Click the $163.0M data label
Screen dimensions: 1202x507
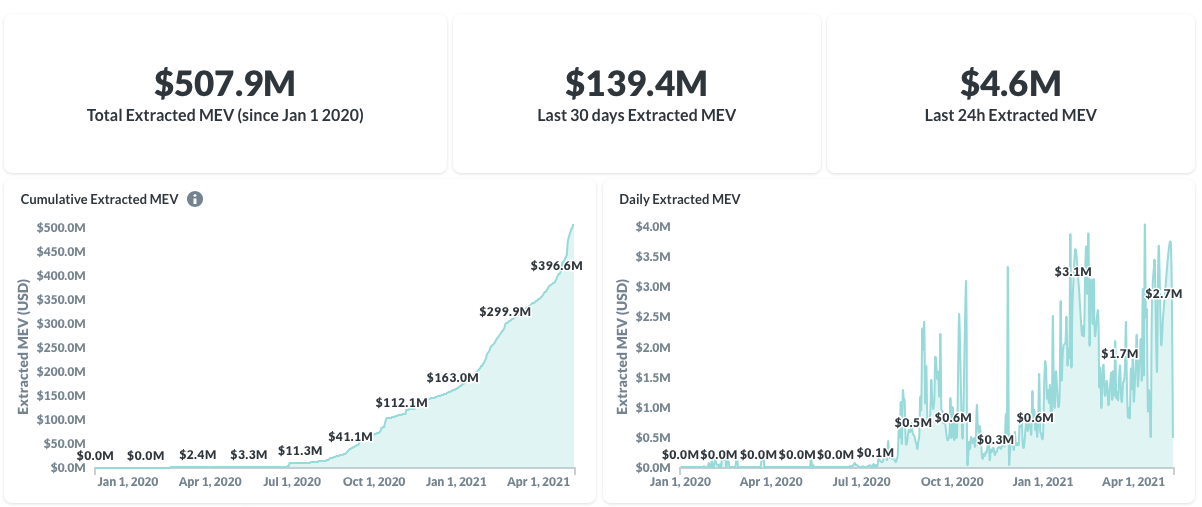point(453,378)
